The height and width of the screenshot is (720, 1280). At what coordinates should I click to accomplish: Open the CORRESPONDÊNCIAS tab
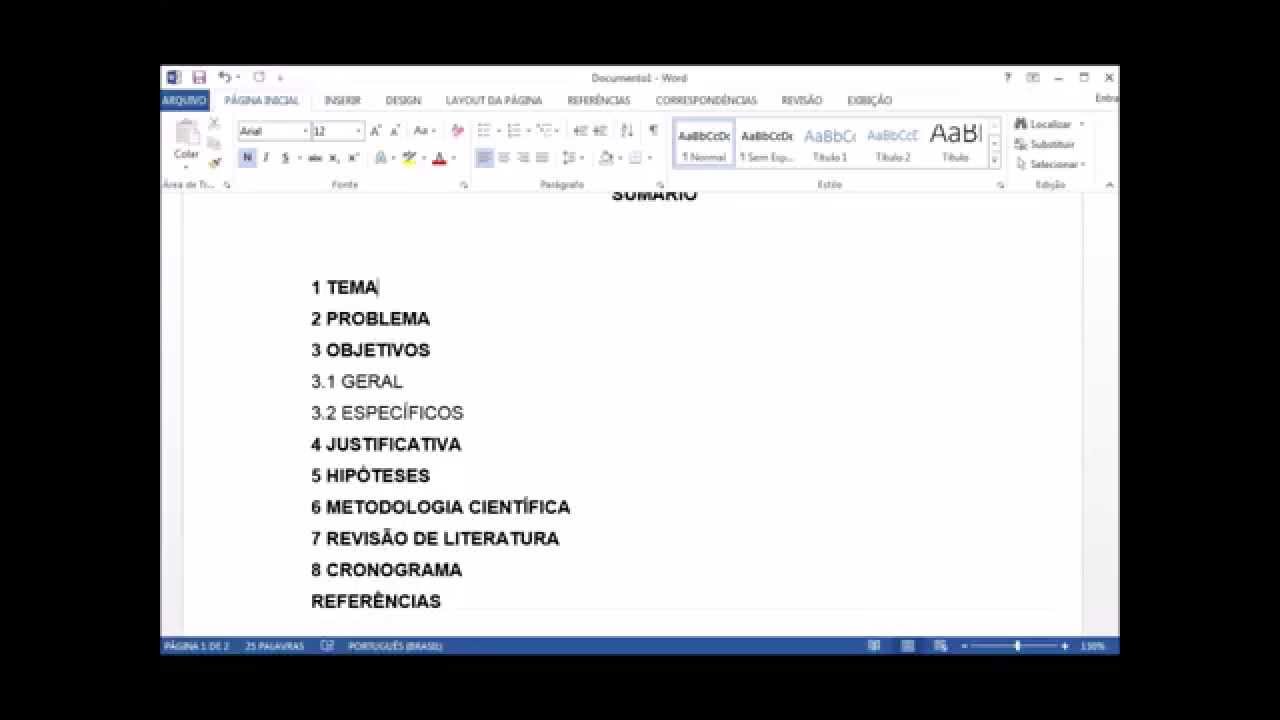point(706,101)
